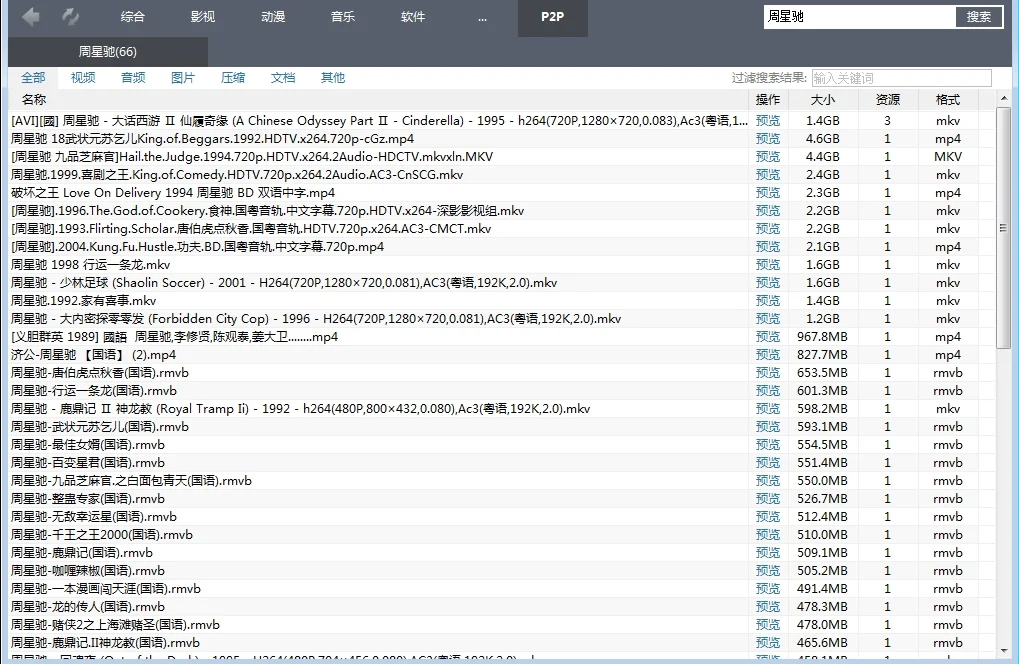Open the 动漫 section

(272, 17)
